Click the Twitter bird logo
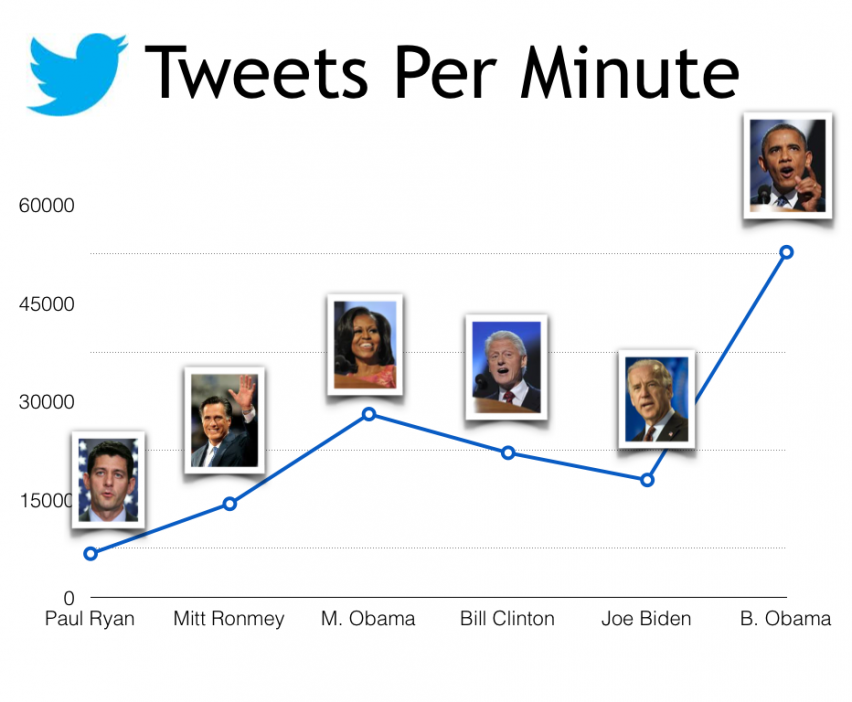The width and height of the screenshot is (852, 702). [77, 73]
